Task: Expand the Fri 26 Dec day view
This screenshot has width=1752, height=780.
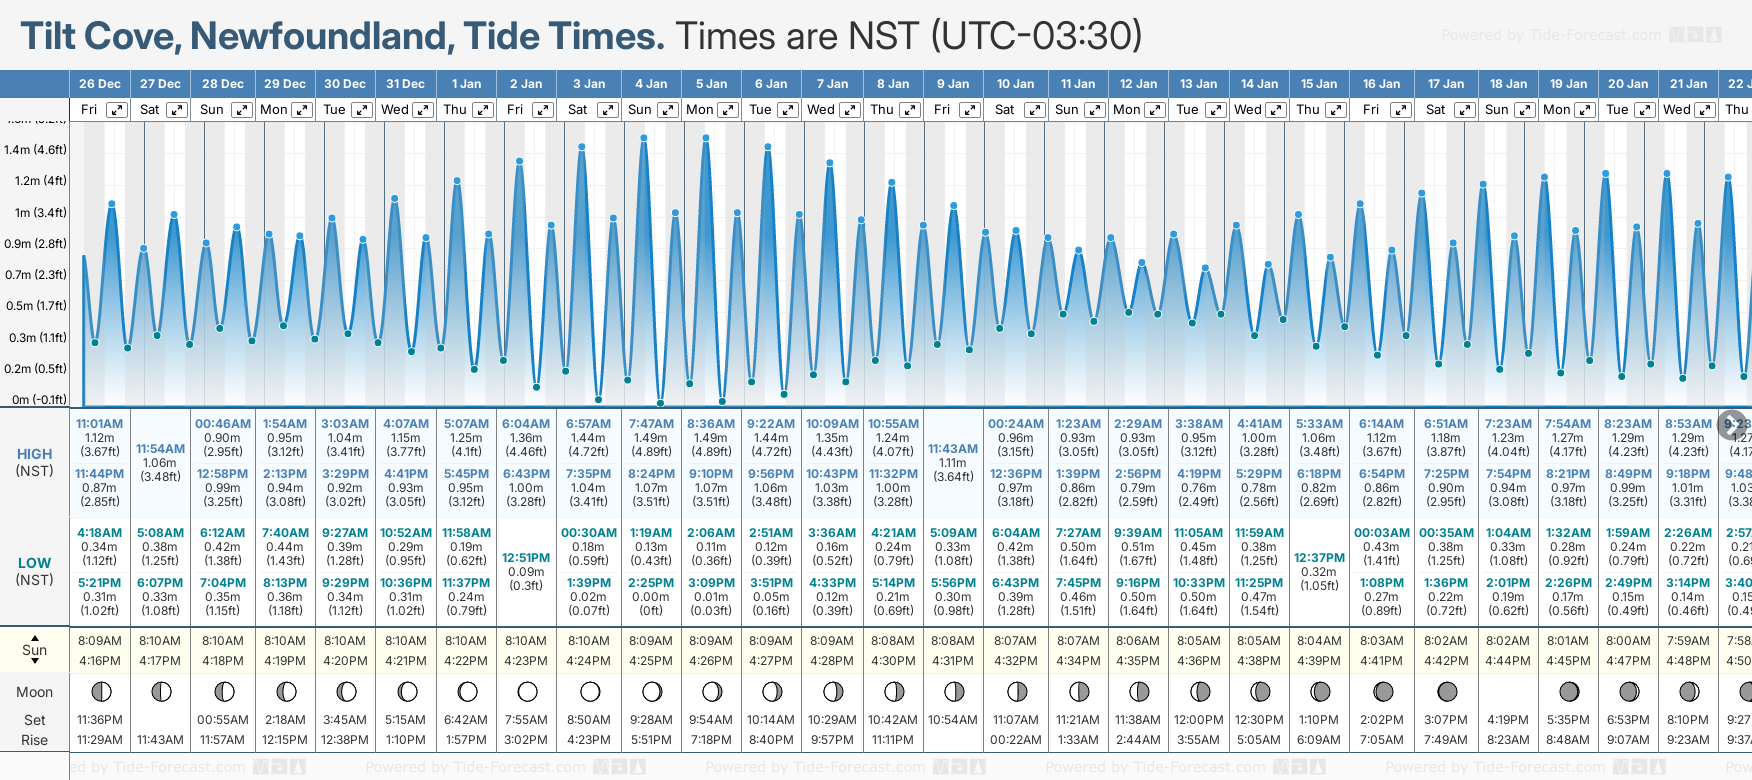Action: pos(117,110)
